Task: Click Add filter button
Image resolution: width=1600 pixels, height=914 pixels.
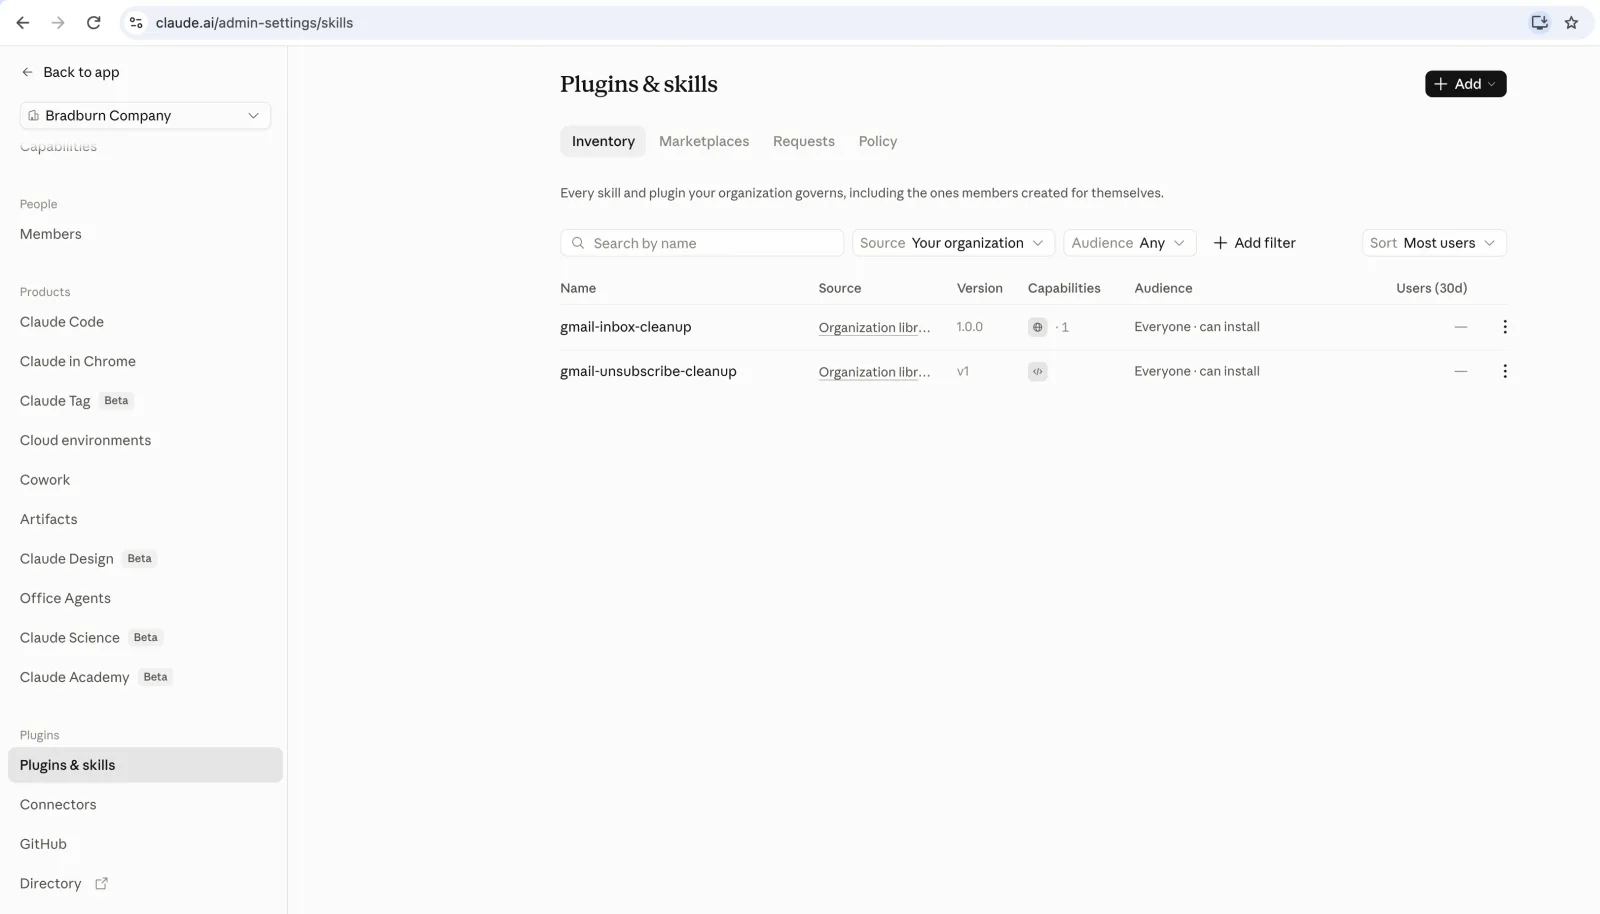Action: [1254, 243]
